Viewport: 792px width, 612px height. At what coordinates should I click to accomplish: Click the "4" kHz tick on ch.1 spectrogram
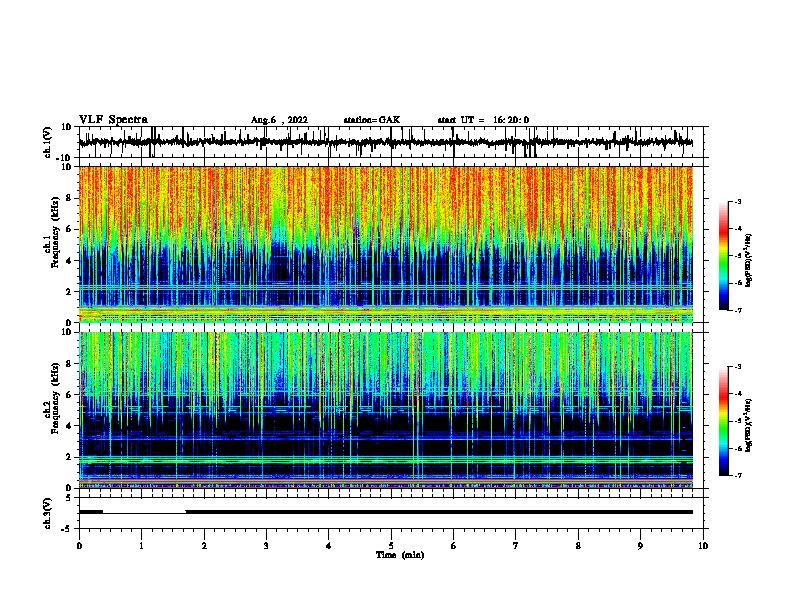tap(69, 261)
